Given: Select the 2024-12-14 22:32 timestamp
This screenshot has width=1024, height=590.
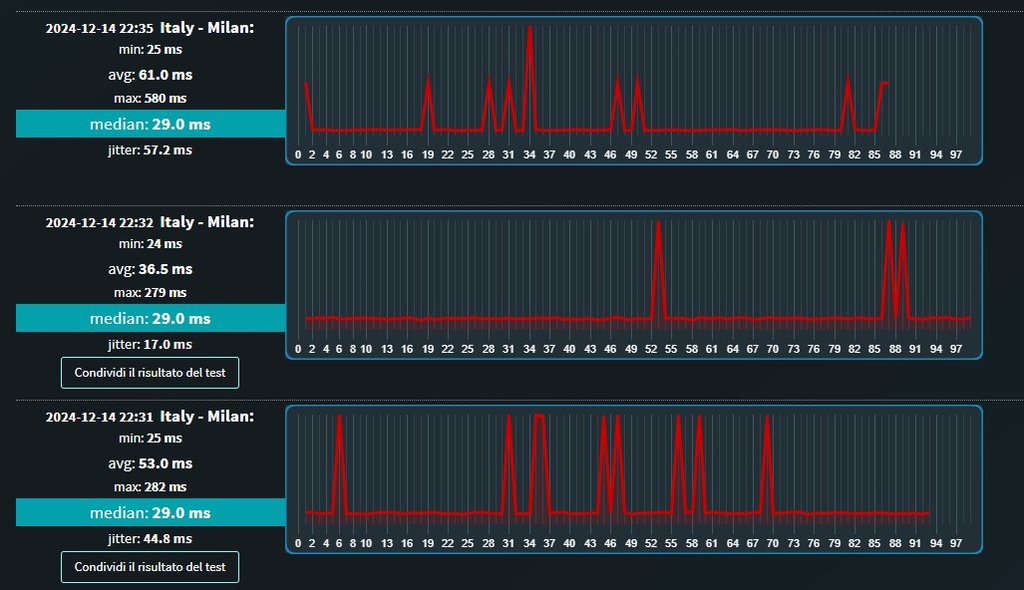Looking at the screenshot, I should coord(99,223).
